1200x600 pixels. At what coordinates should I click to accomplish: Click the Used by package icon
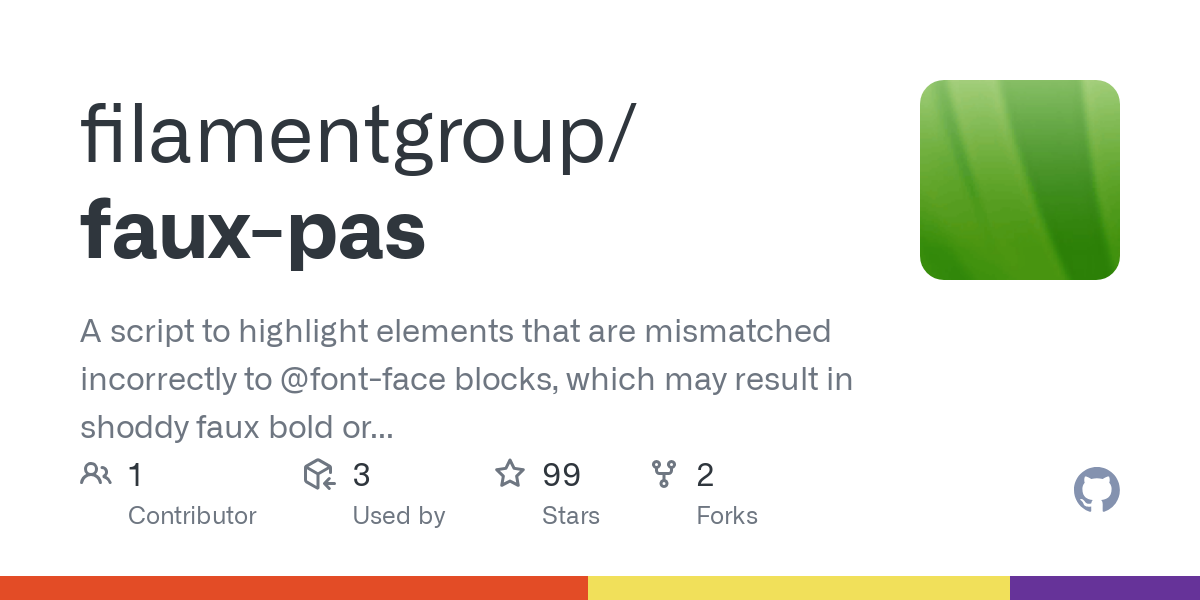pyautogui.click(x=319, y=474)
